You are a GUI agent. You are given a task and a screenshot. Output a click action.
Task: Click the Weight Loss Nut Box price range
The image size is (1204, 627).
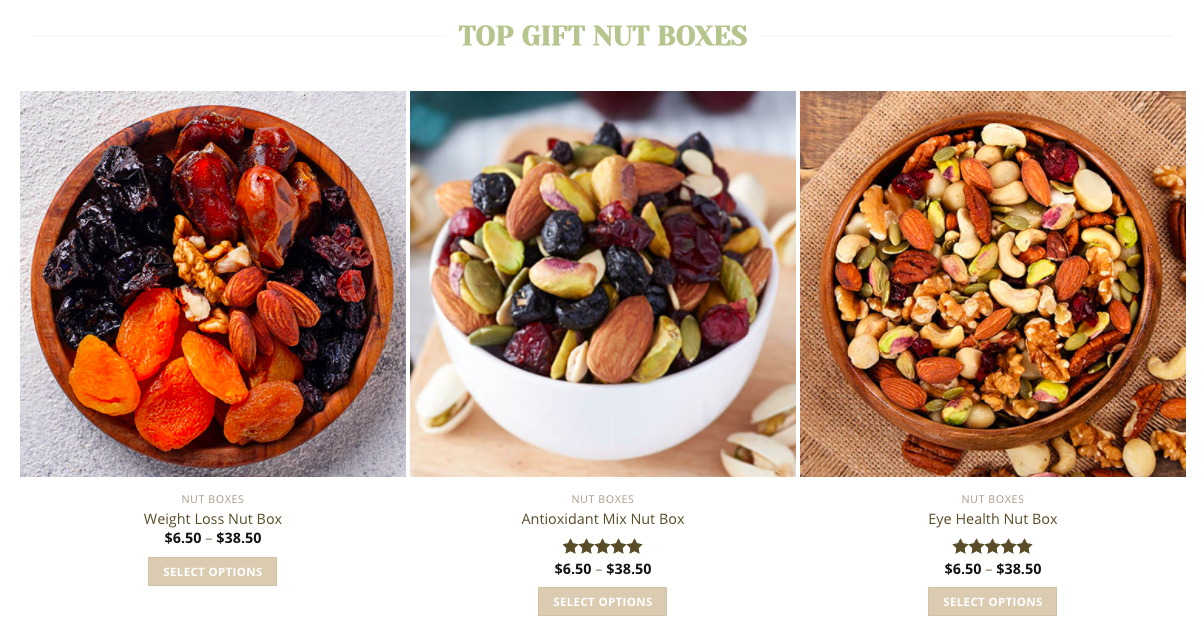(x=213, y=538)
